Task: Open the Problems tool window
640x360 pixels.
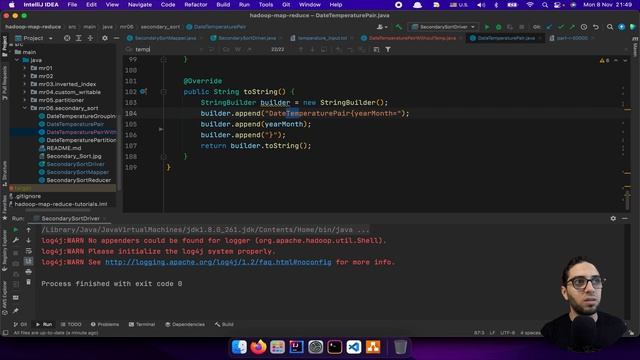Action: pos(105,324)
